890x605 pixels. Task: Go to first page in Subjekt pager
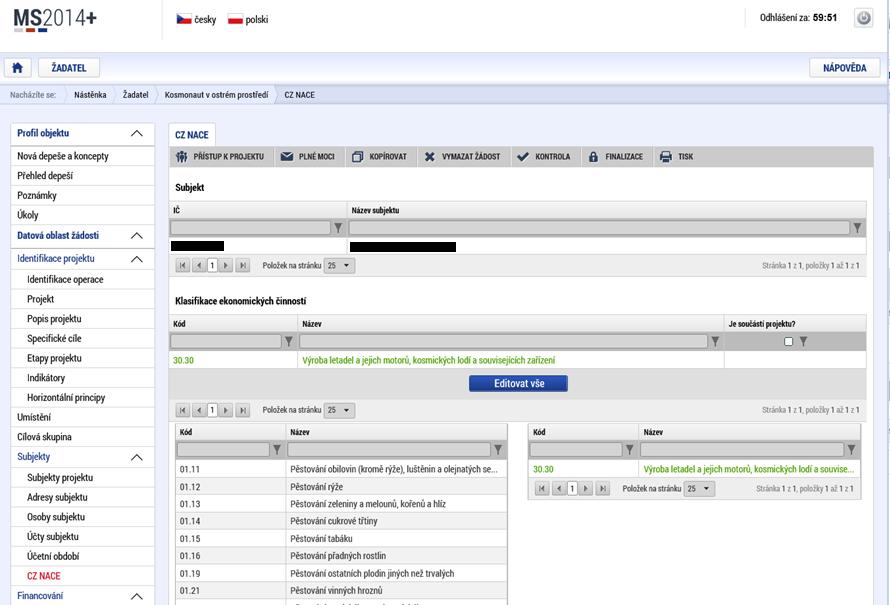(183, 265)
